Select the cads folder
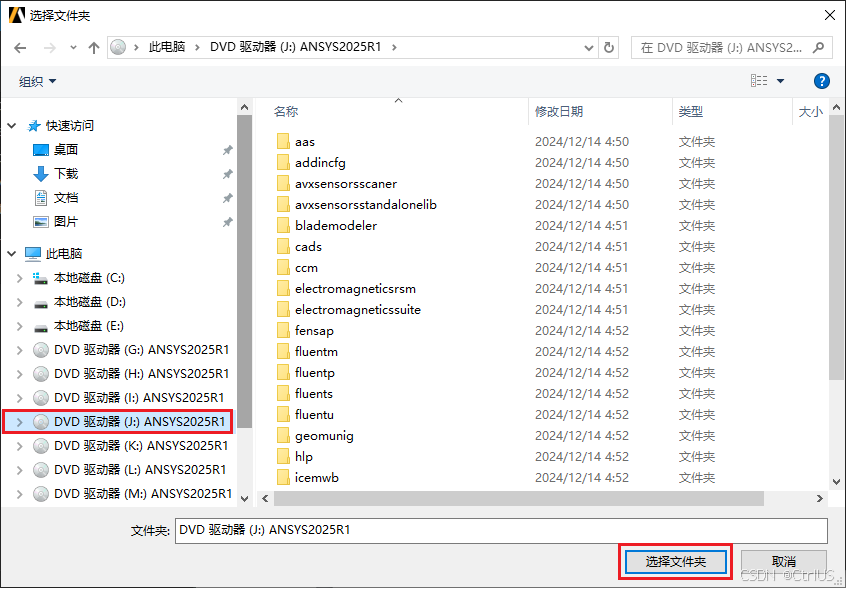Image resolution: width=848 pixels, height=591 pixels. click(308, 247)
